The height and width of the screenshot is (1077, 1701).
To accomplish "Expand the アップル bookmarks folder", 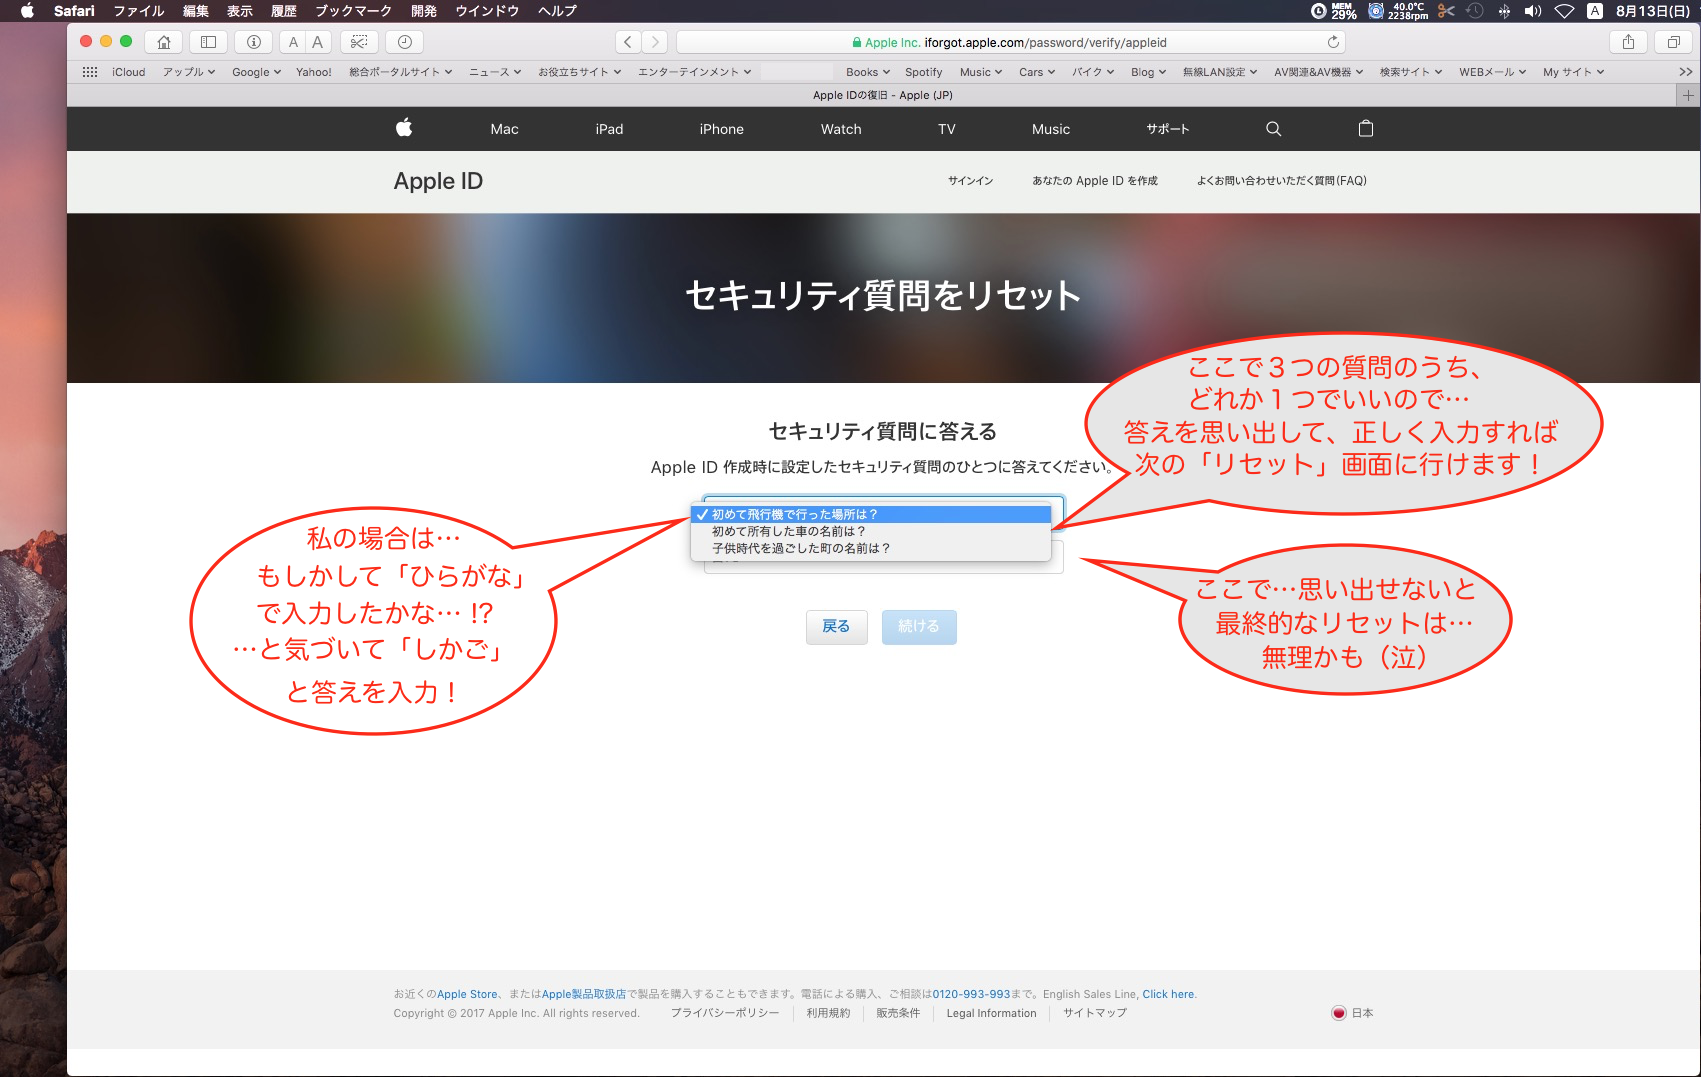I will click(x=189, y=72).
